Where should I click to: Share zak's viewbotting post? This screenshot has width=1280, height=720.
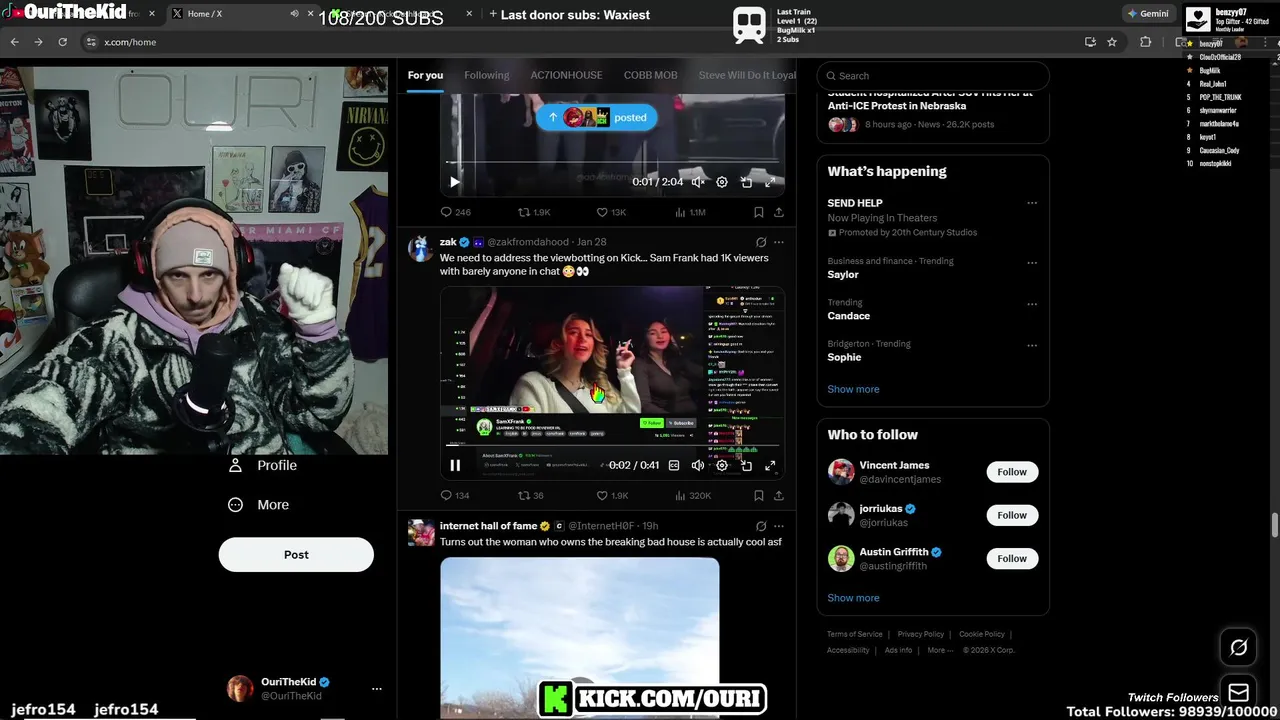[x=779, y=495]
